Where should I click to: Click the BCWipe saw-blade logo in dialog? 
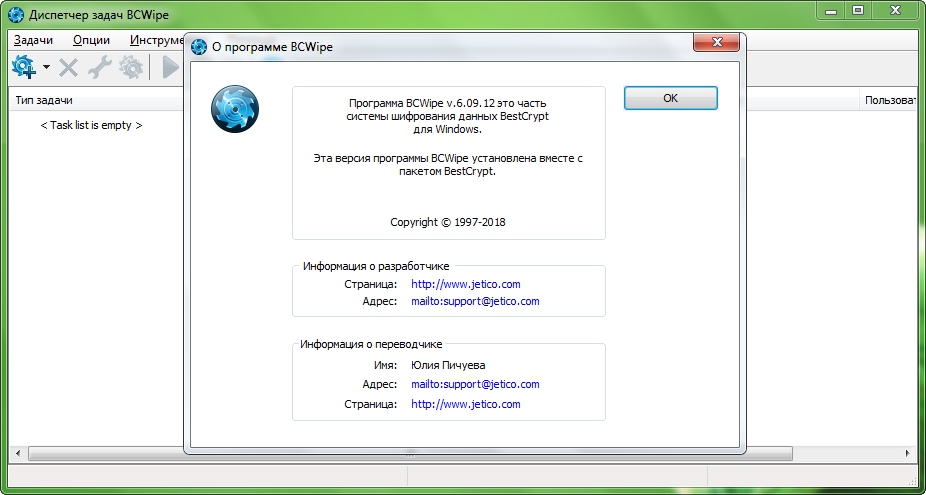234,109
